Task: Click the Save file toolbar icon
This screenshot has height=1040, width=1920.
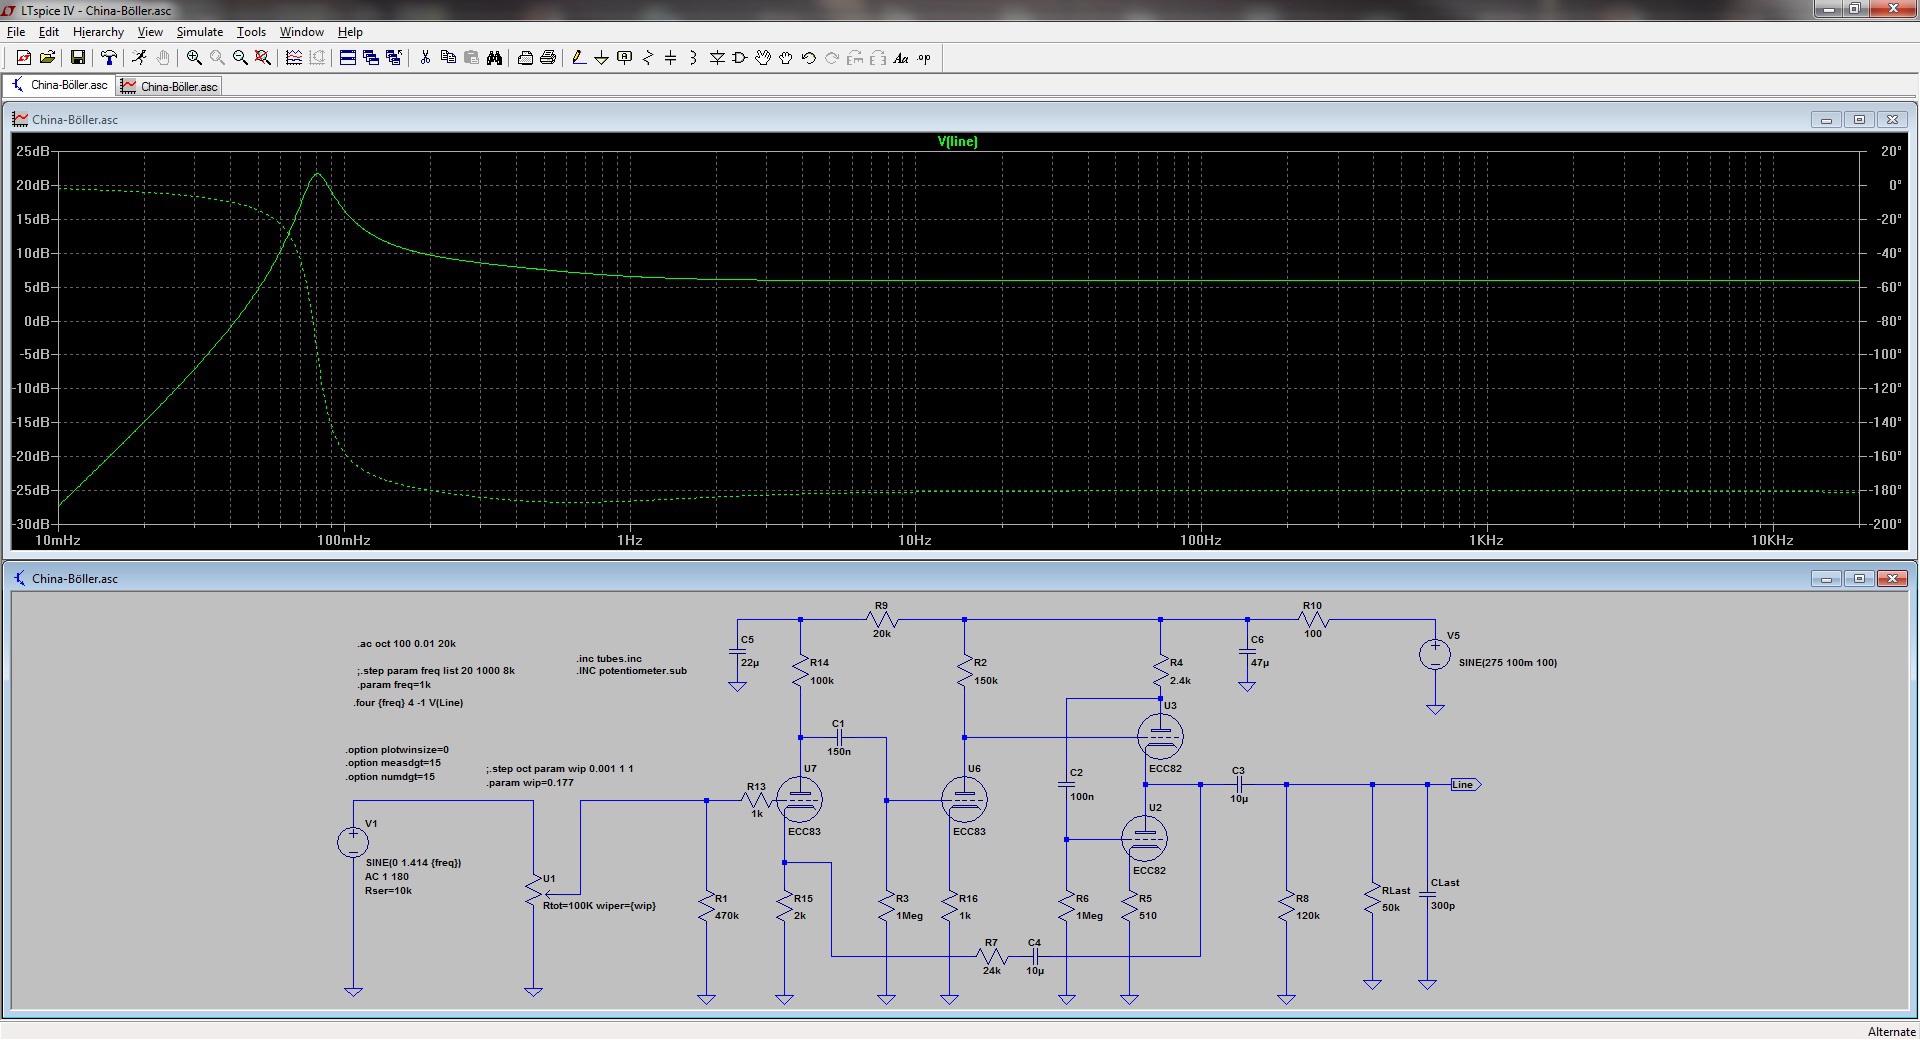Action: click(x=77, y=58)
